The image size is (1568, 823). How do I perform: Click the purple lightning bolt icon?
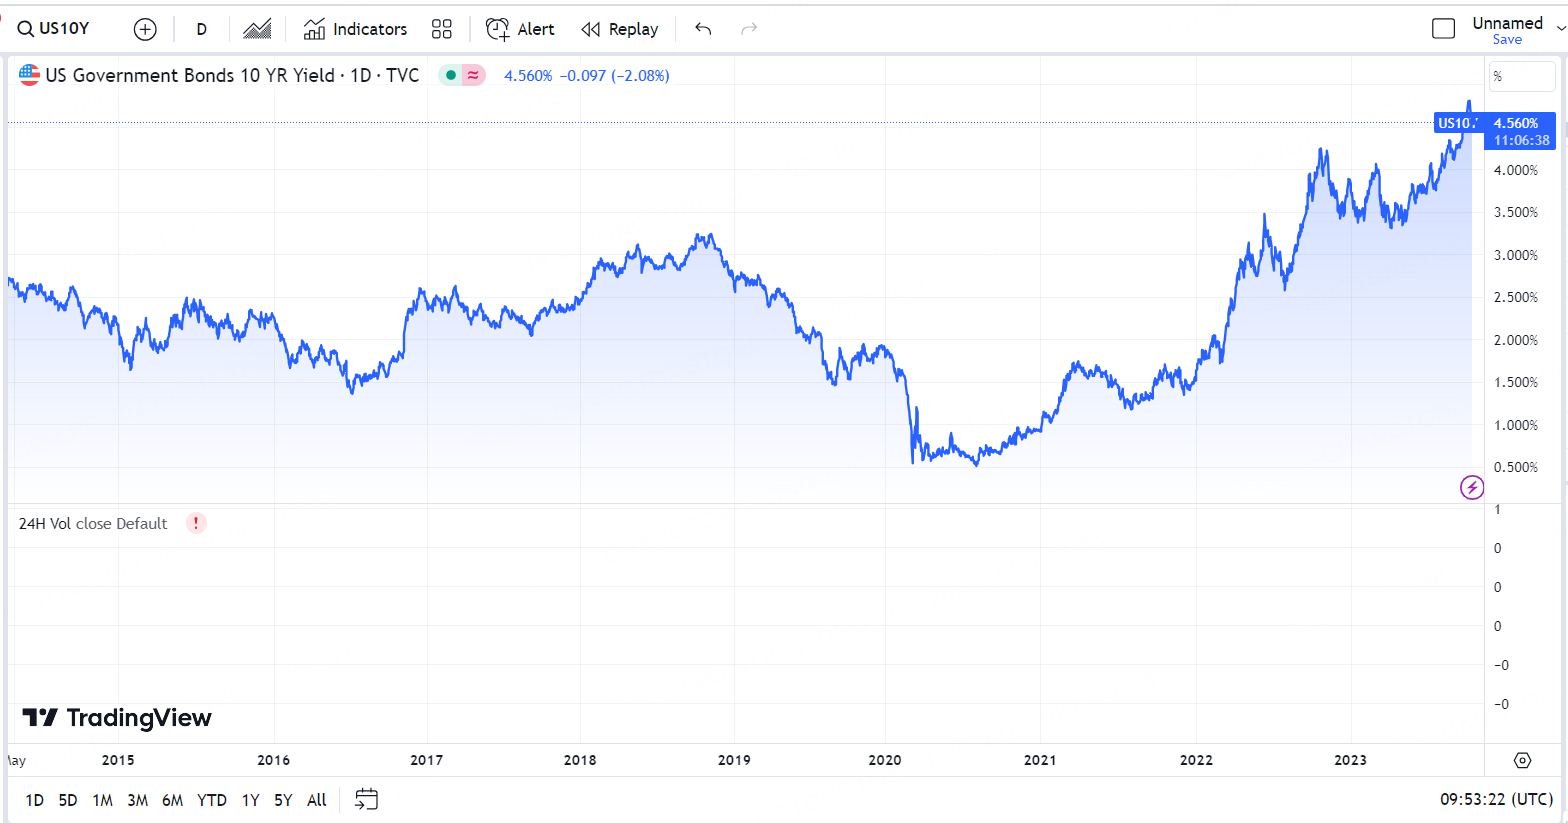tap(1472, 487)
